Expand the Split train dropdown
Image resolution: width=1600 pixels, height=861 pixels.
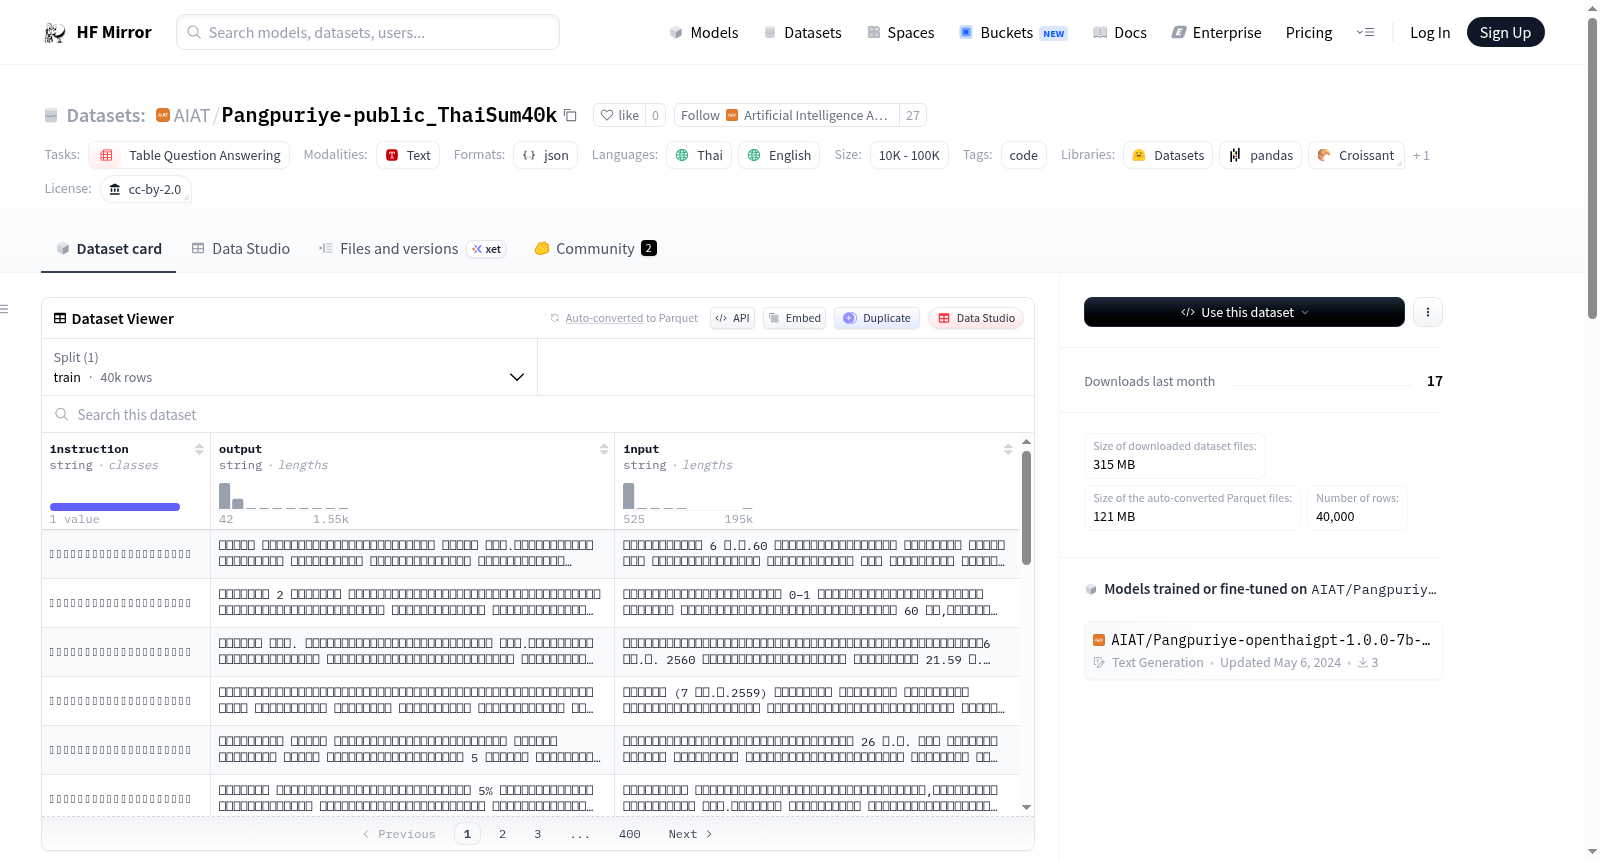[x=289, y=367]
